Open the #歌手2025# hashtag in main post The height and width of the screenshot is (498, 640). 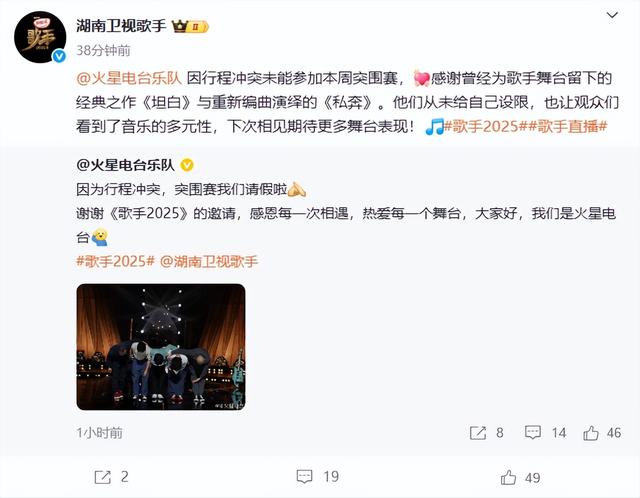482,127
